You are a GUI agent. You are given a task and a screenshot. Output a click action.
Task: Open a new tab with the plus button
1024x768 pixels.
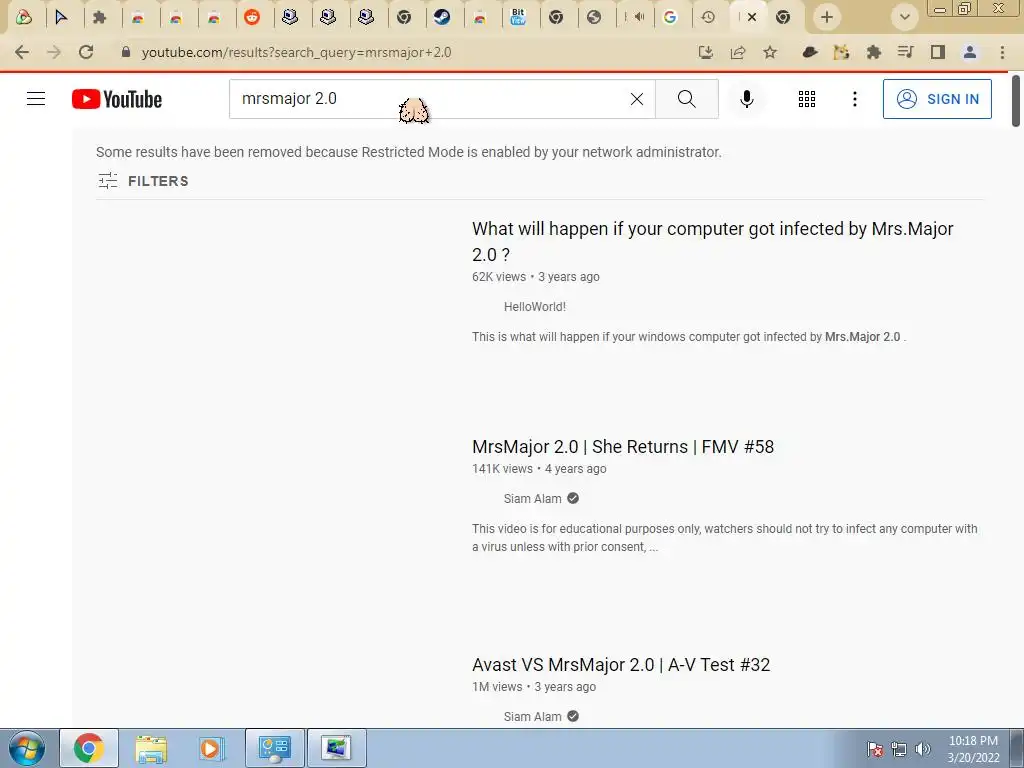point(827,17)
